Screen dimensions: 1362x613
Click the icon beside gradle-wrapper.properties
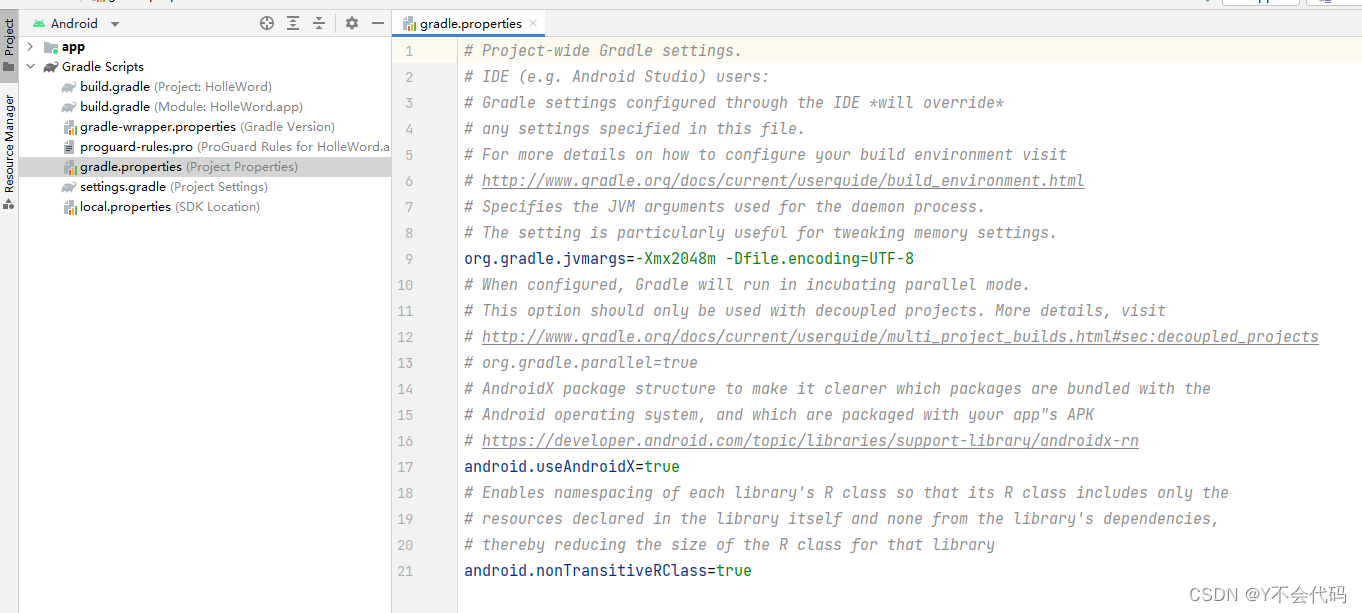(70, 127)
